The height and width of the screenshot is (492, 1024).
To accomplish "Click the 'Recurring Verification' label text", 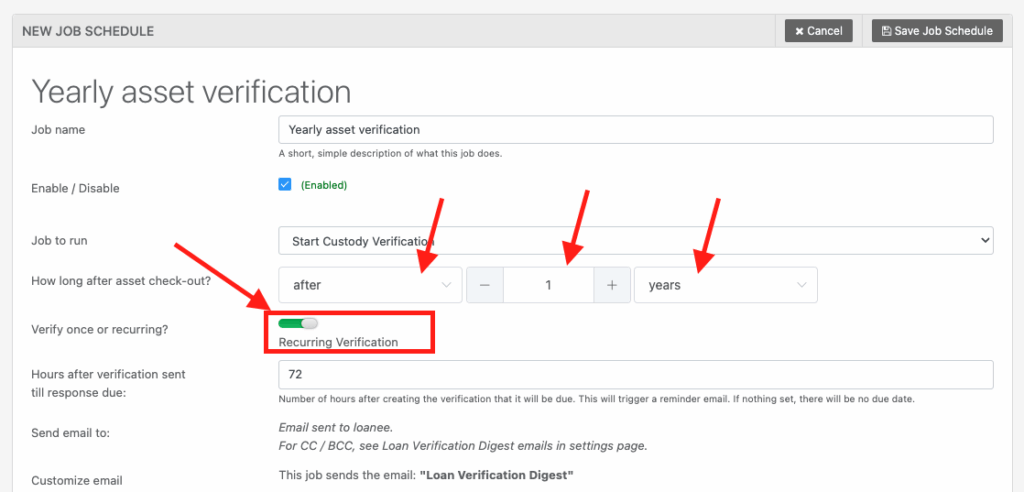I will click(338, 342).
